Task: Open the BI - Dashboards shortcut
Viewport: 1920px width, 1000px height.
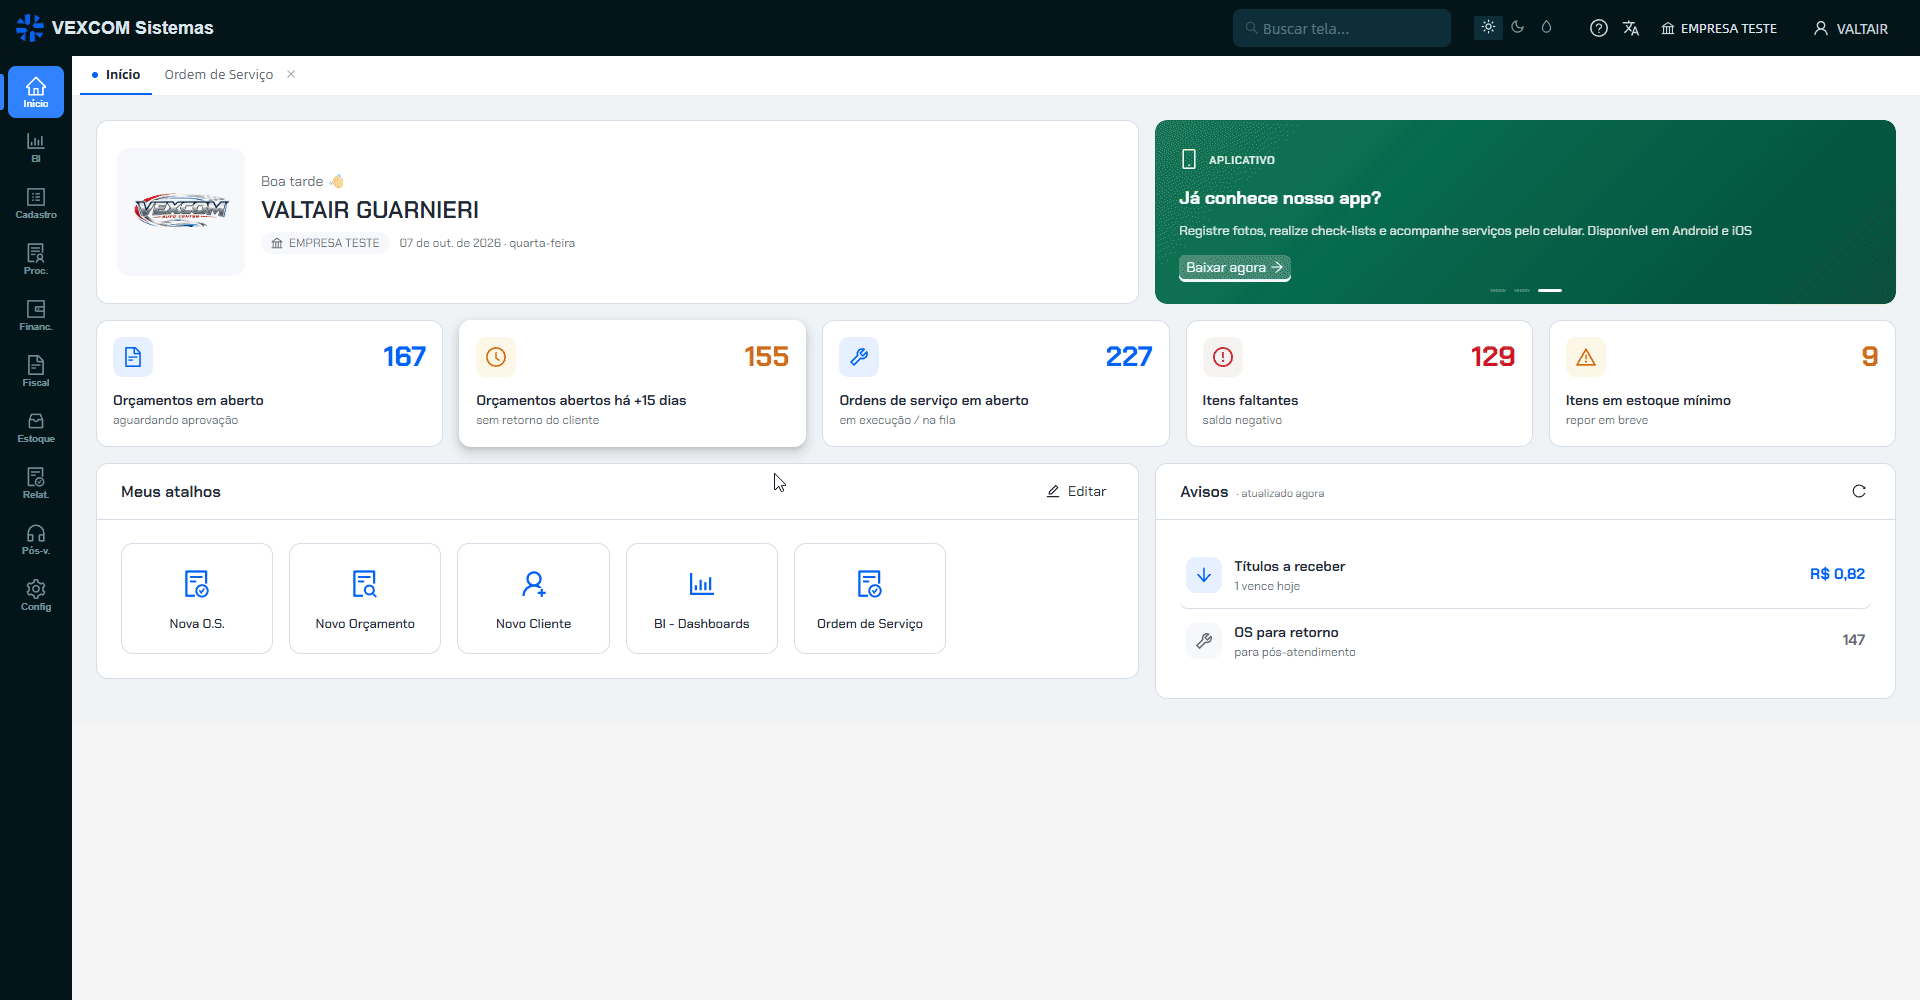Action: click(702, 598)
